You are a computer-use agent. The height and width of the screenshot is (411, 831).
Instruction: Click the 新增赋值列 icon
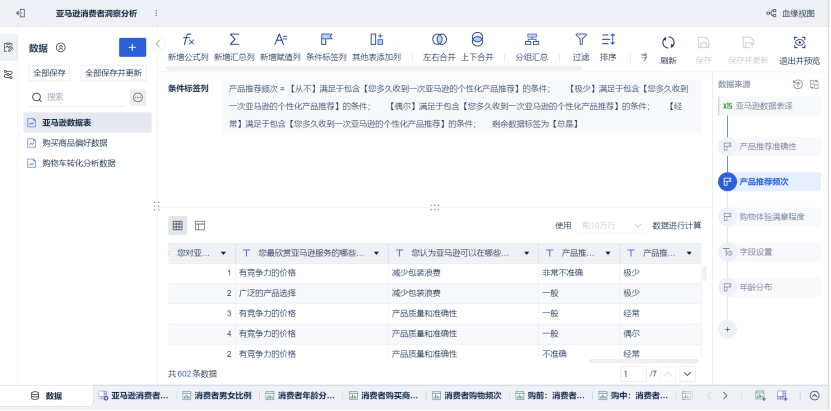coord(280,40)
